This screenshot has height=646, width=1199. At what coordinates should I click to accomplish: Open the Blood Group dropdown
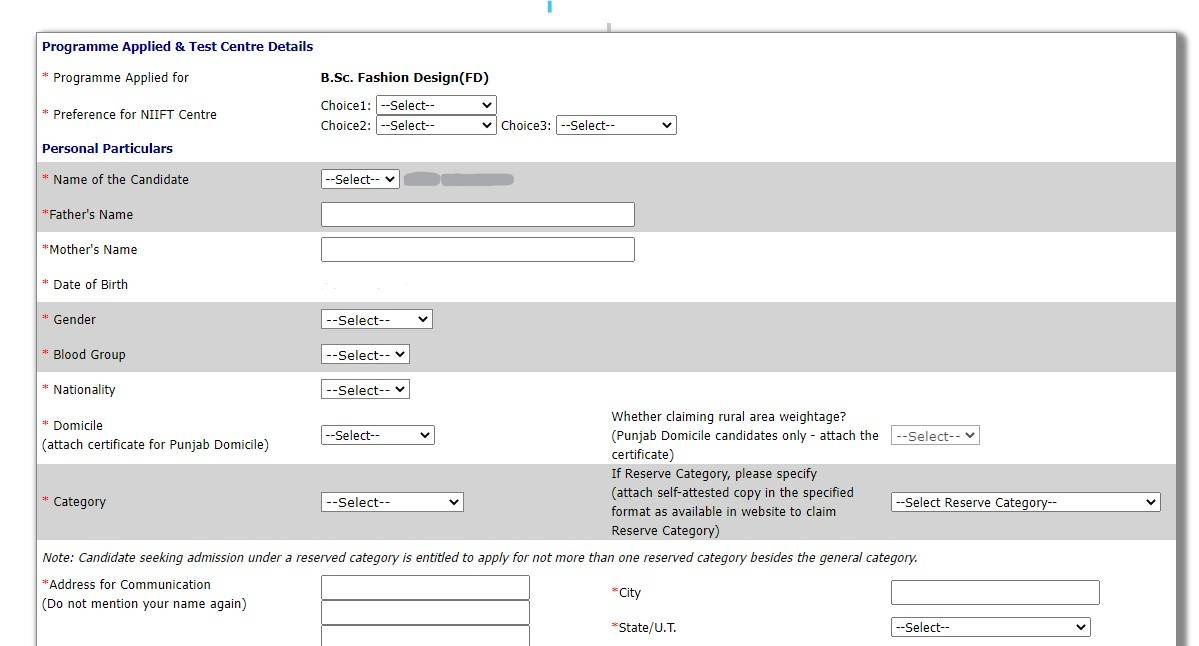pyautogui.click(x=362, y=354)
